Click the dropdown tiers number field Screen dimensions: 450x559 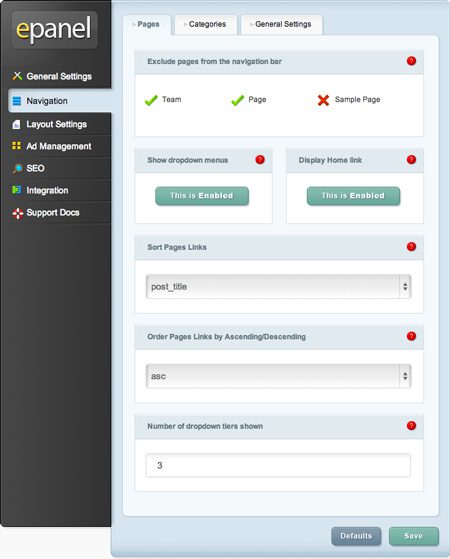click(x=278, y=465)
